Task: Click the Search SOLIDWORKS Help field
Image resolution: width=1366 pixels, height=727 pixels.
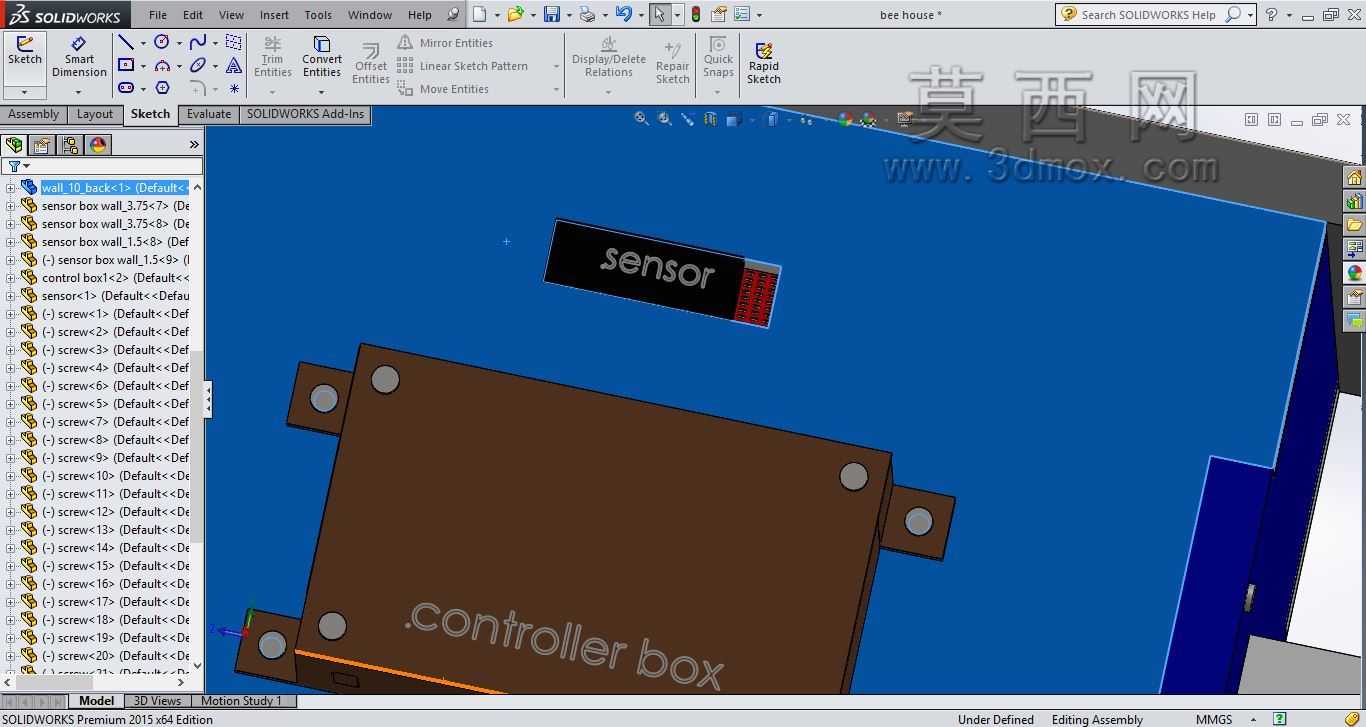Action: pyautogui.click(x=1150, y=15)
